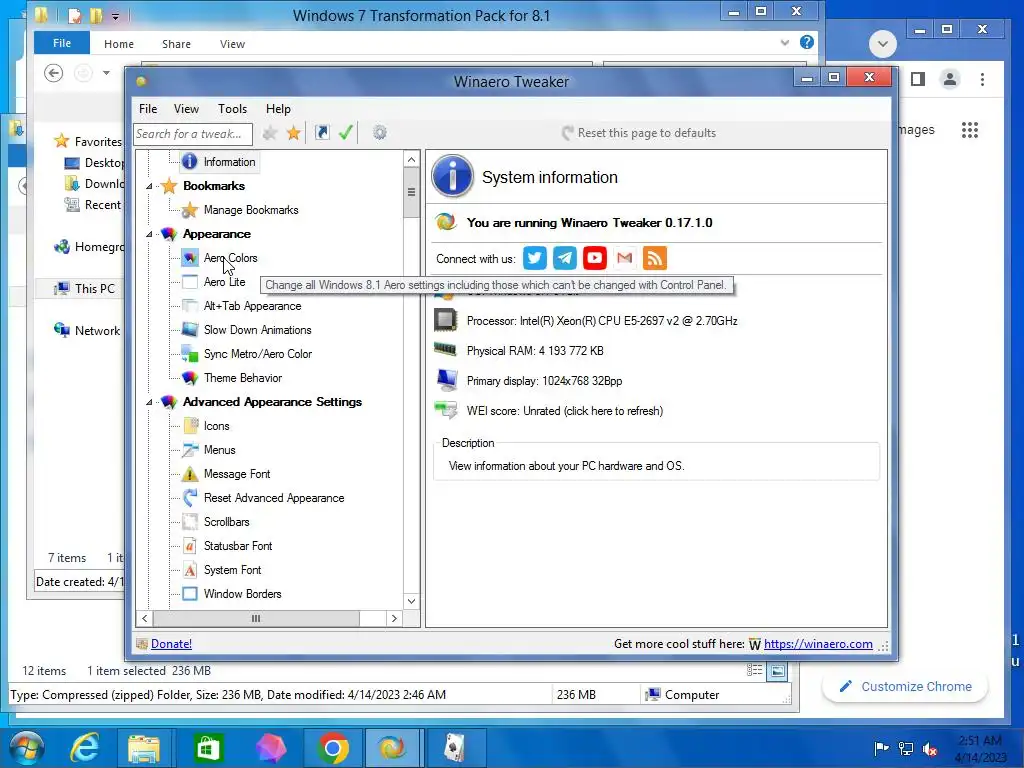Image resolution: width=1024 pixels, height=768 pixels.
Task: Select Icons in the tree
Action: [217, 426]
